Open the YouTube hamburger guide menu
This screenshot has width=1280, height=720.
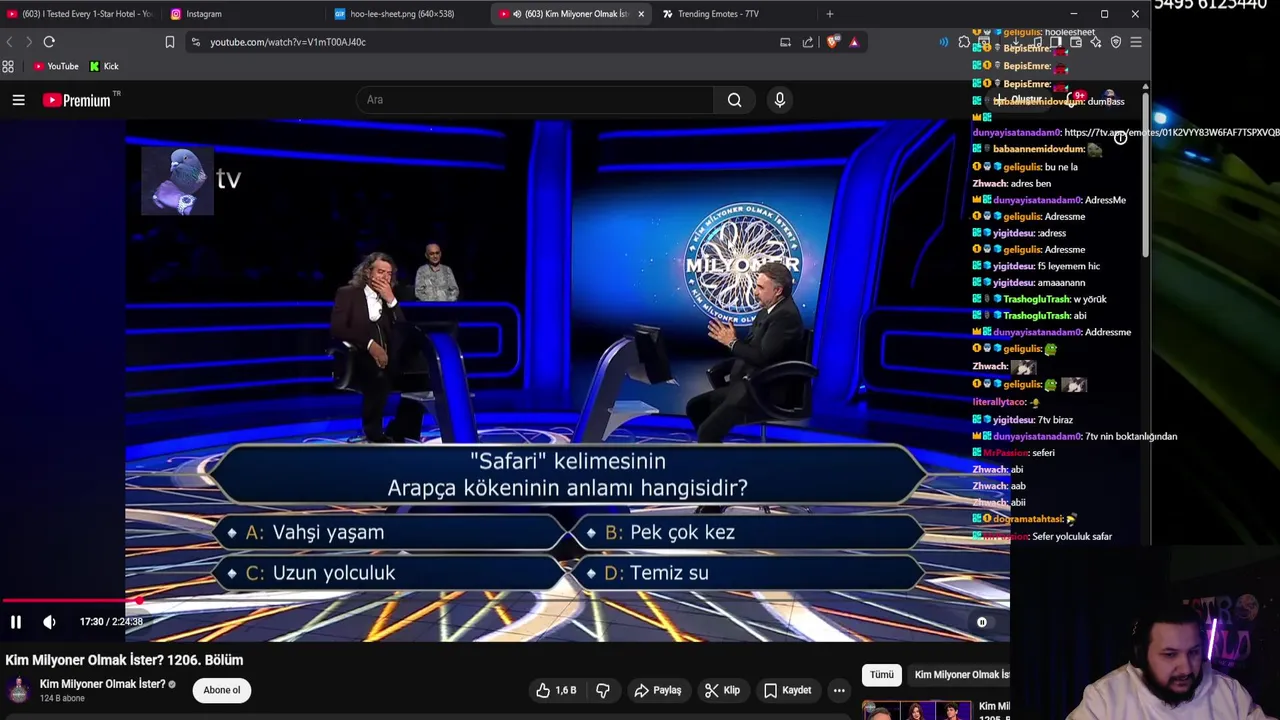pyautogui.click(x=18, y=100)
